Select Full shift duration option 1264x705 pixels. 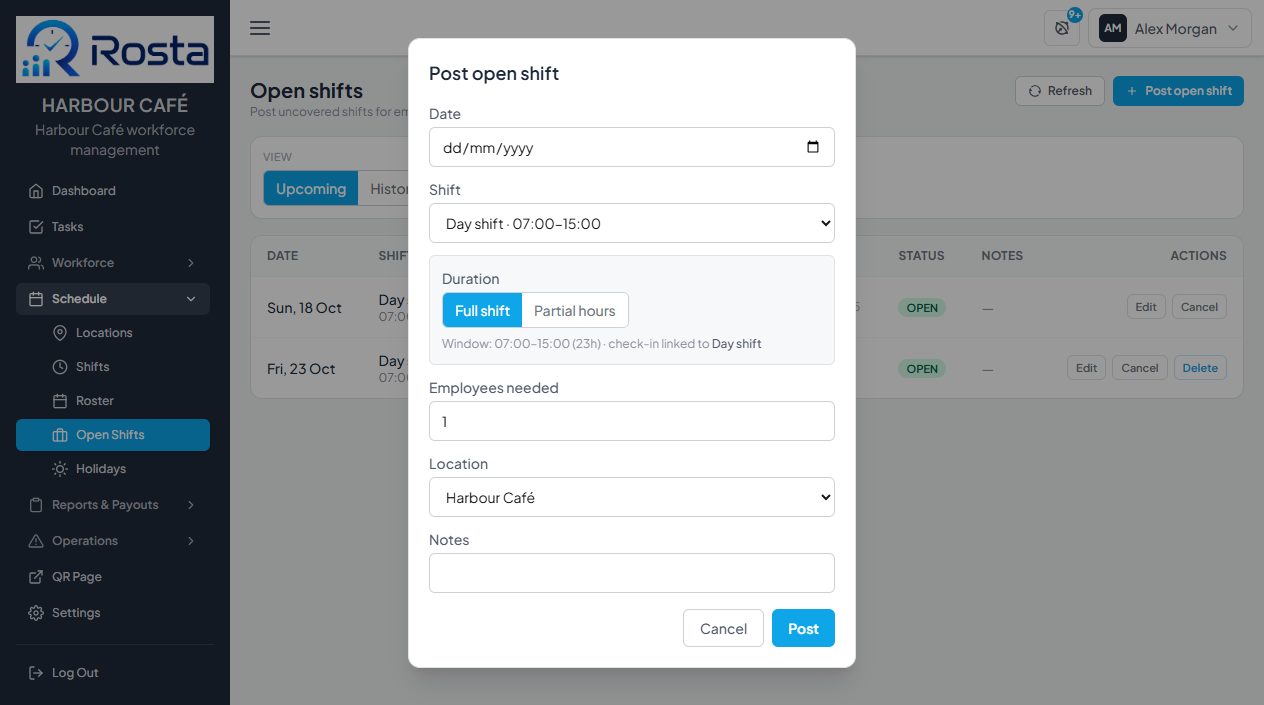(x=482, y=310)
